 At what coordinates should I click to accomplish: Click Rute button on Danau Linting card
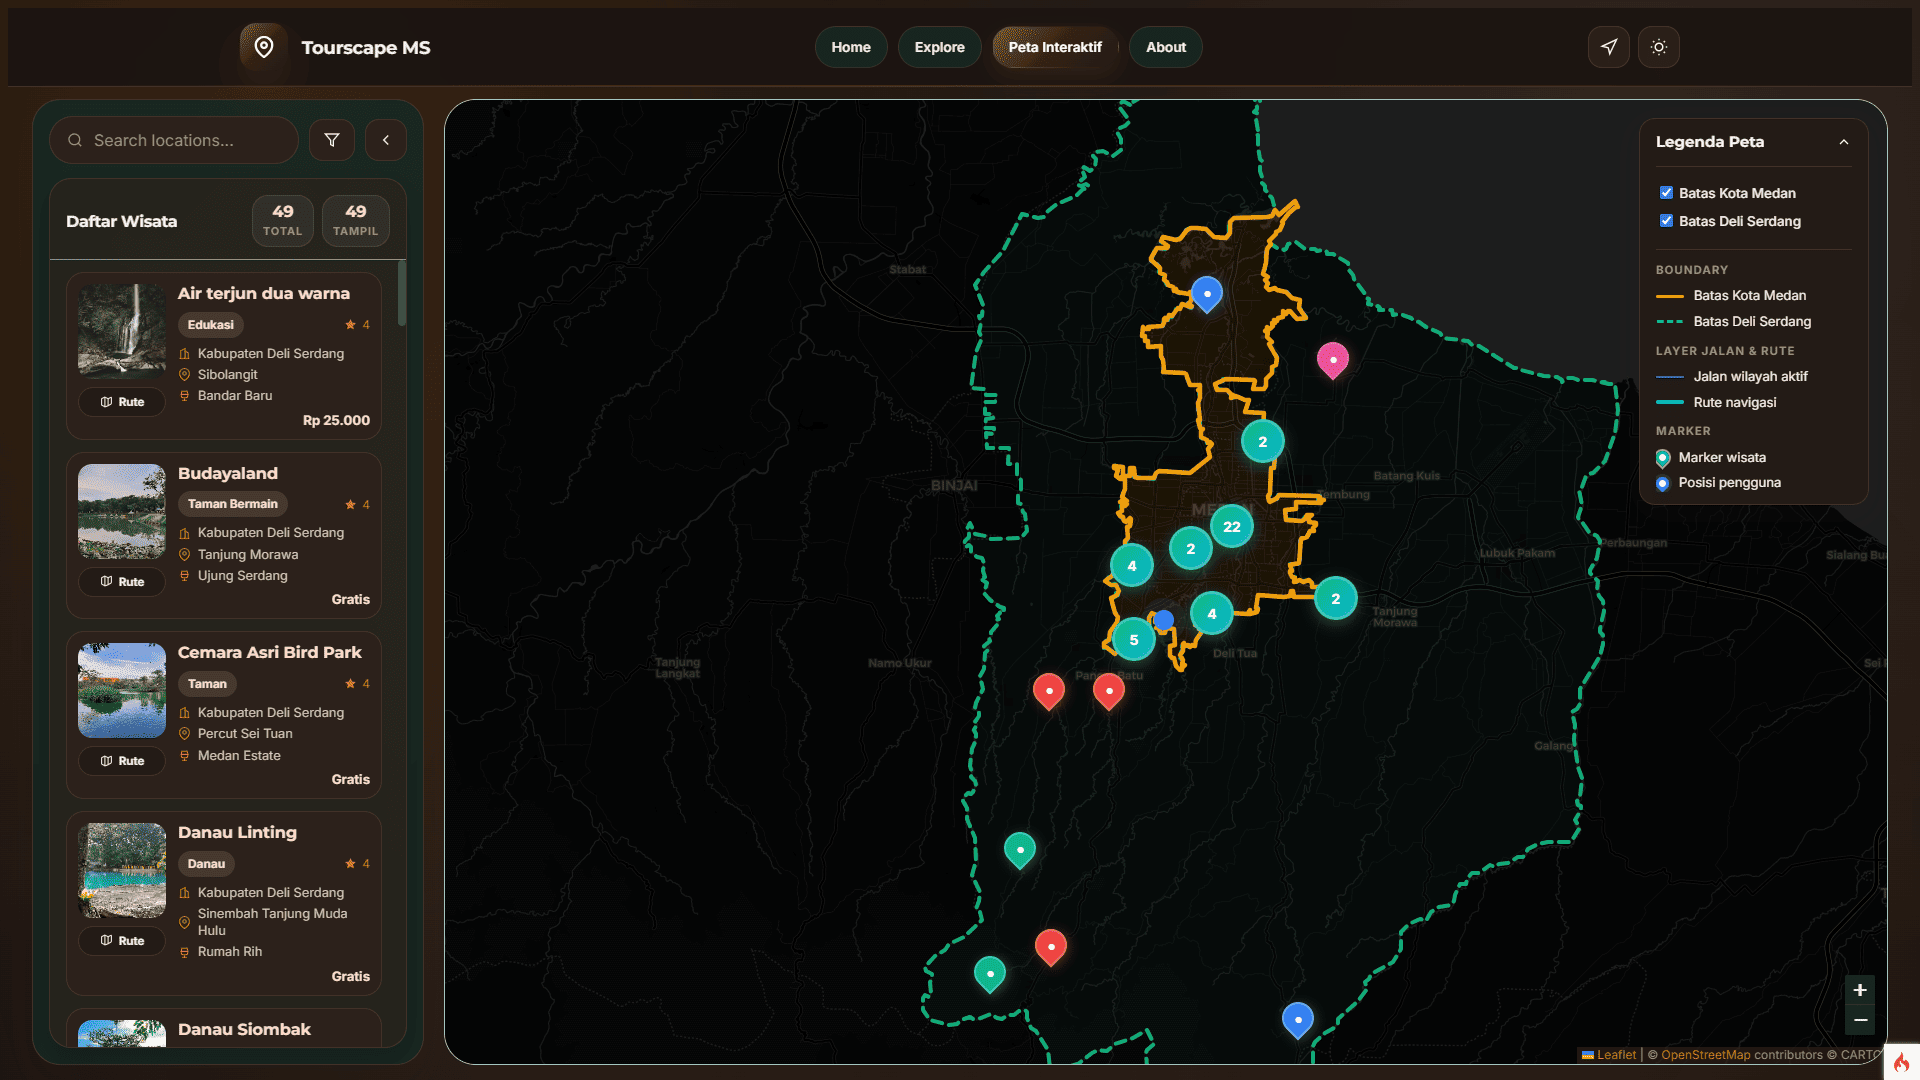point(122,941)
